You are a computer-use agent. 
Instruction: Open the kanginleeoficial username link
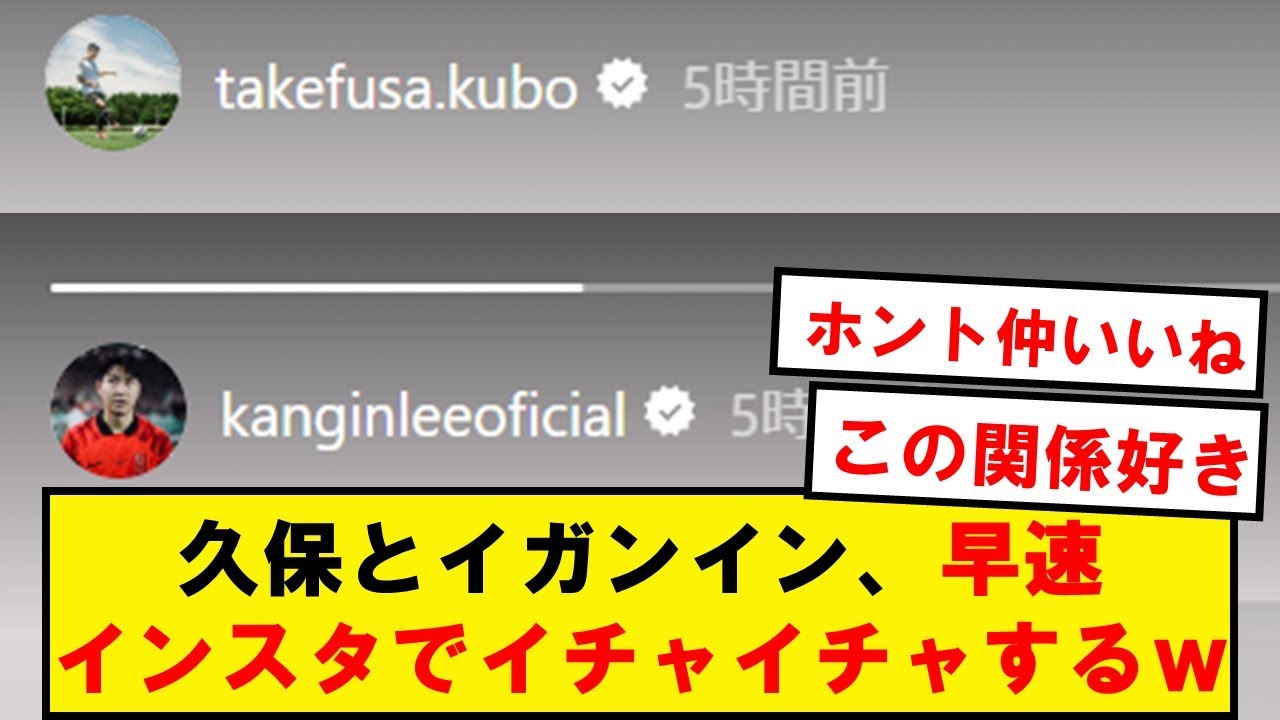tap(423, 415)
